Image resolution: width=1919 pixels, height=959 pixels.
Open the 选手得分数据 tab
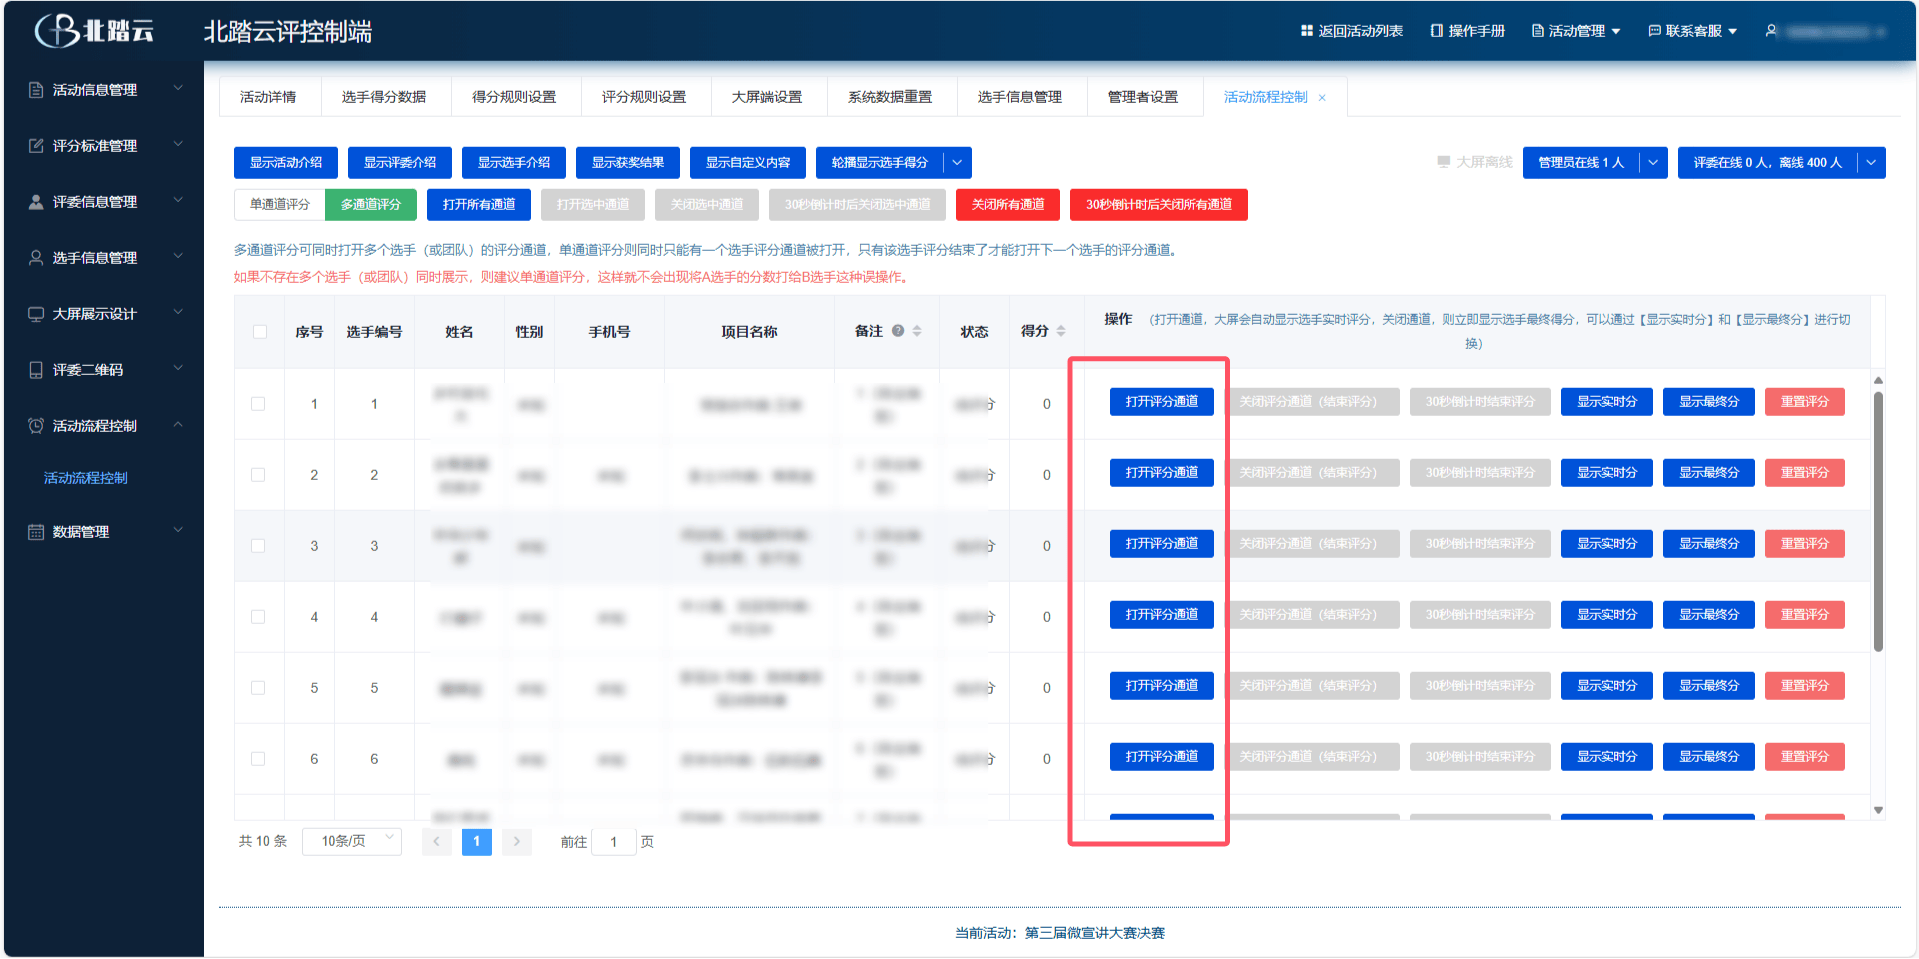(384, 97)
